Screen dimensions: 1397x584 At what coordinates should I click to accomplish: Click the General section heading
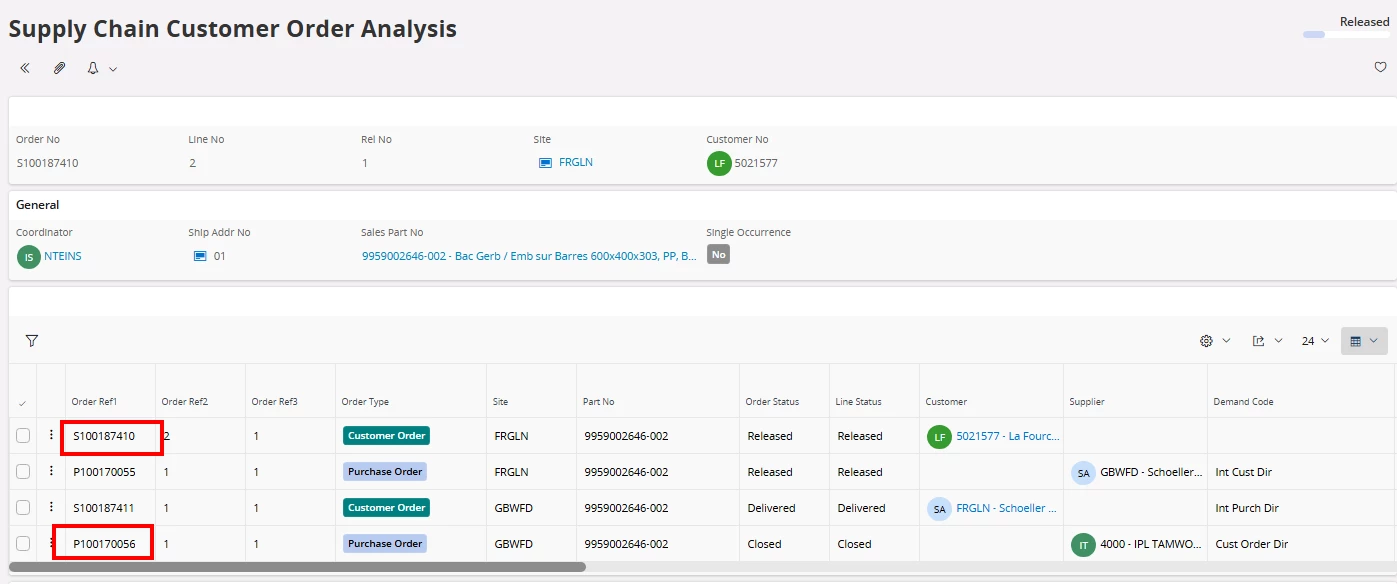37,205
